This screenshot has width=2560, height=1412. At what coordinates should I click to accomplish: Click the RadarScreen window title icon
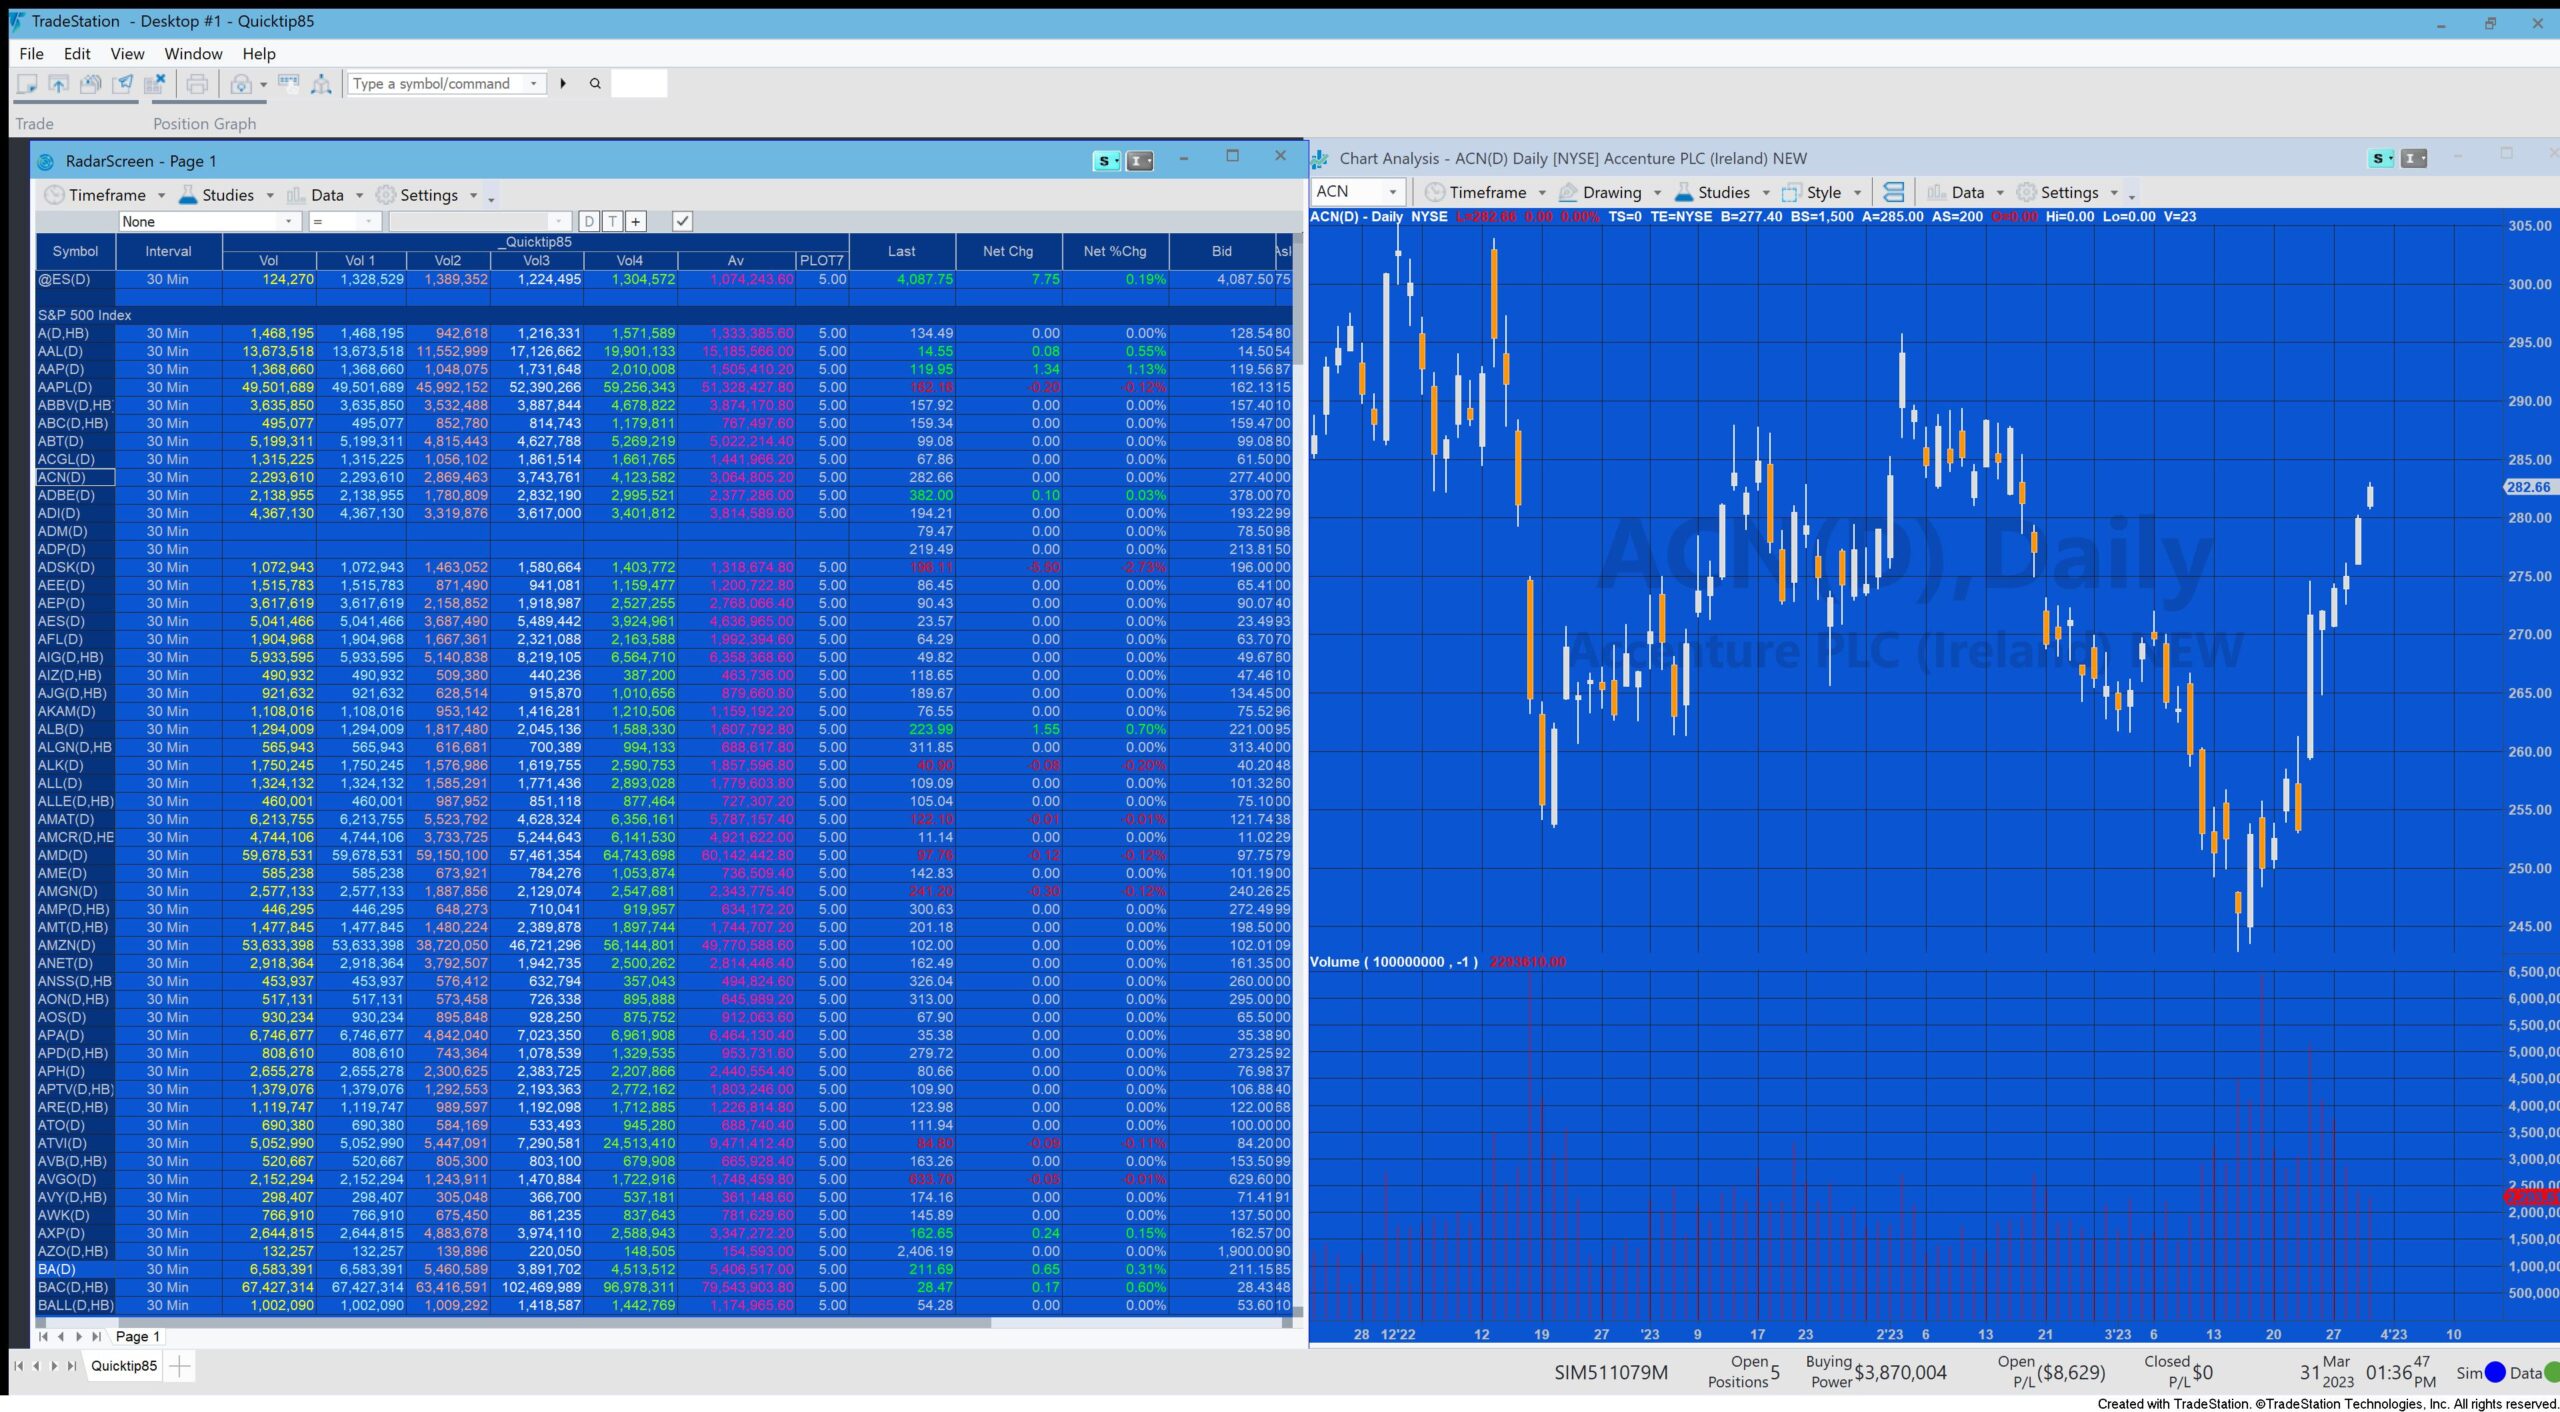(x=45, y=161)
